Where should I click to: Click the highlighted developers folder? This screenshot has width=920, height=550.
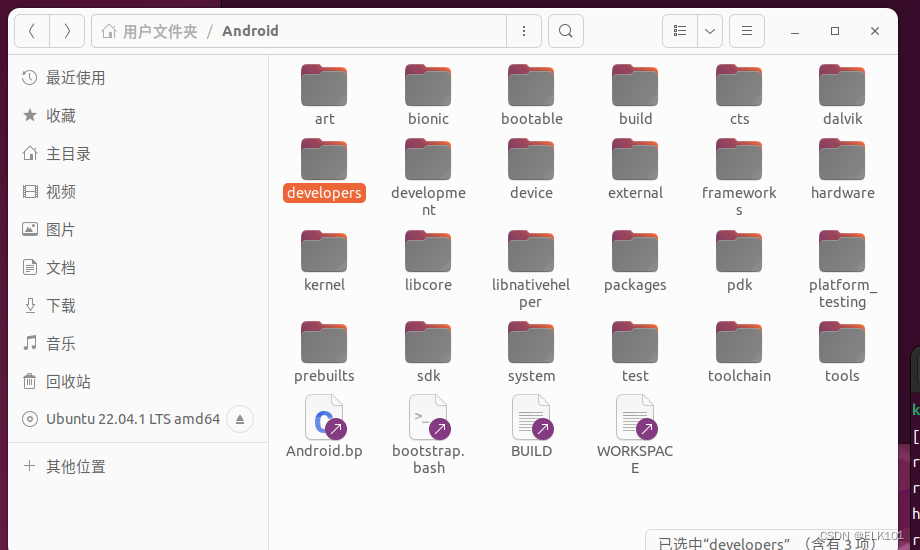(324, 170)
